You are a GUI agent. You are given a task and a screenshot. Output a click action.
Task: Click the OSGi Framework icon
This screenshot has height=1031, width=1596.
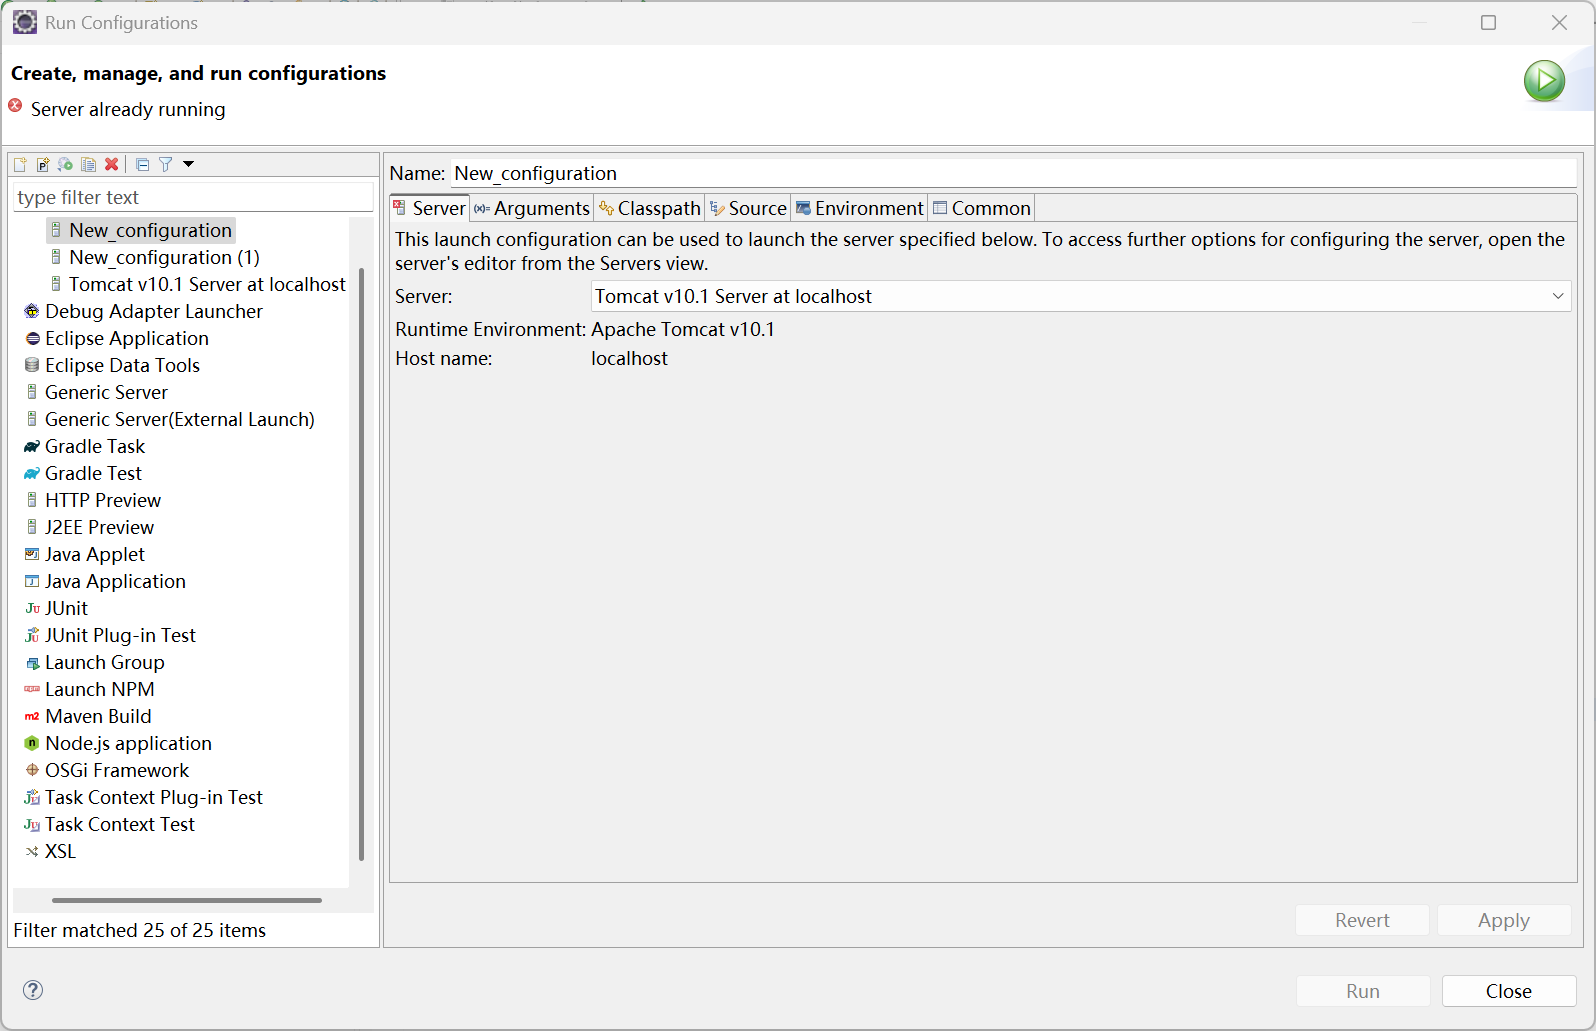32,770
